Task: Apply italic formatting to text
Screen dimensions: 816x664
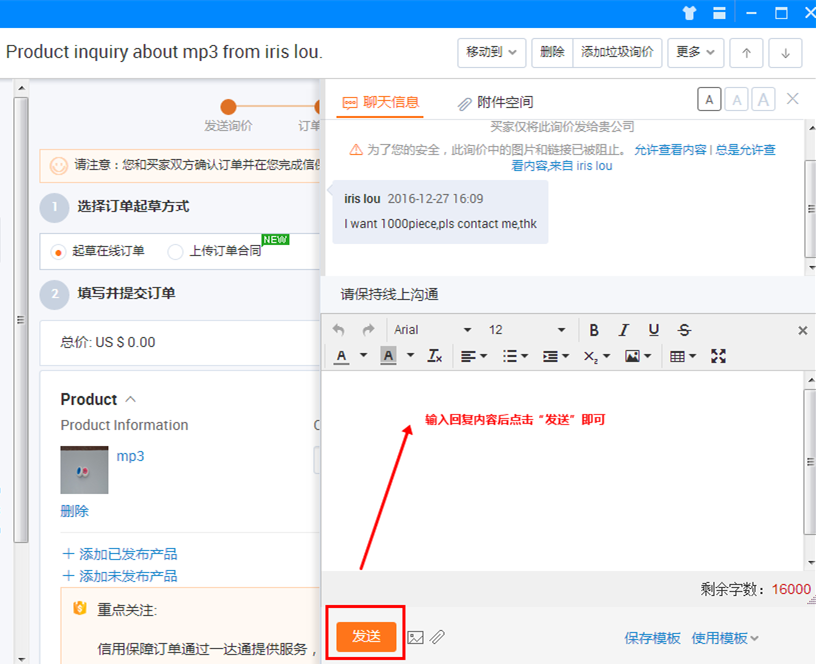Action: (624, 330)
